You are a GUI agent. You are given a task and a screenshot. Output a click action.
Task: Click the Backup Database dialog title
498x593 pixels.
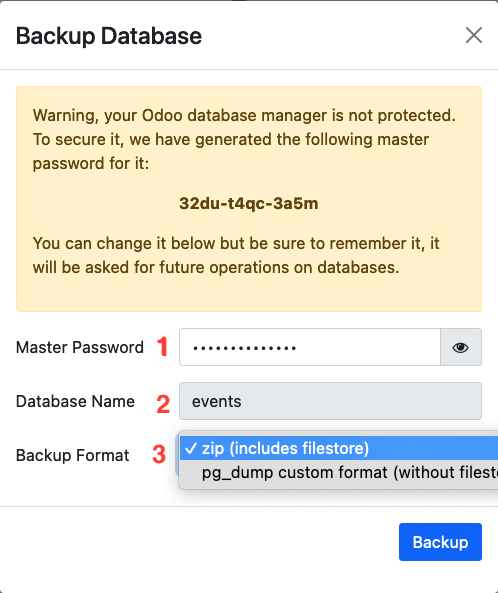point(109,36)
